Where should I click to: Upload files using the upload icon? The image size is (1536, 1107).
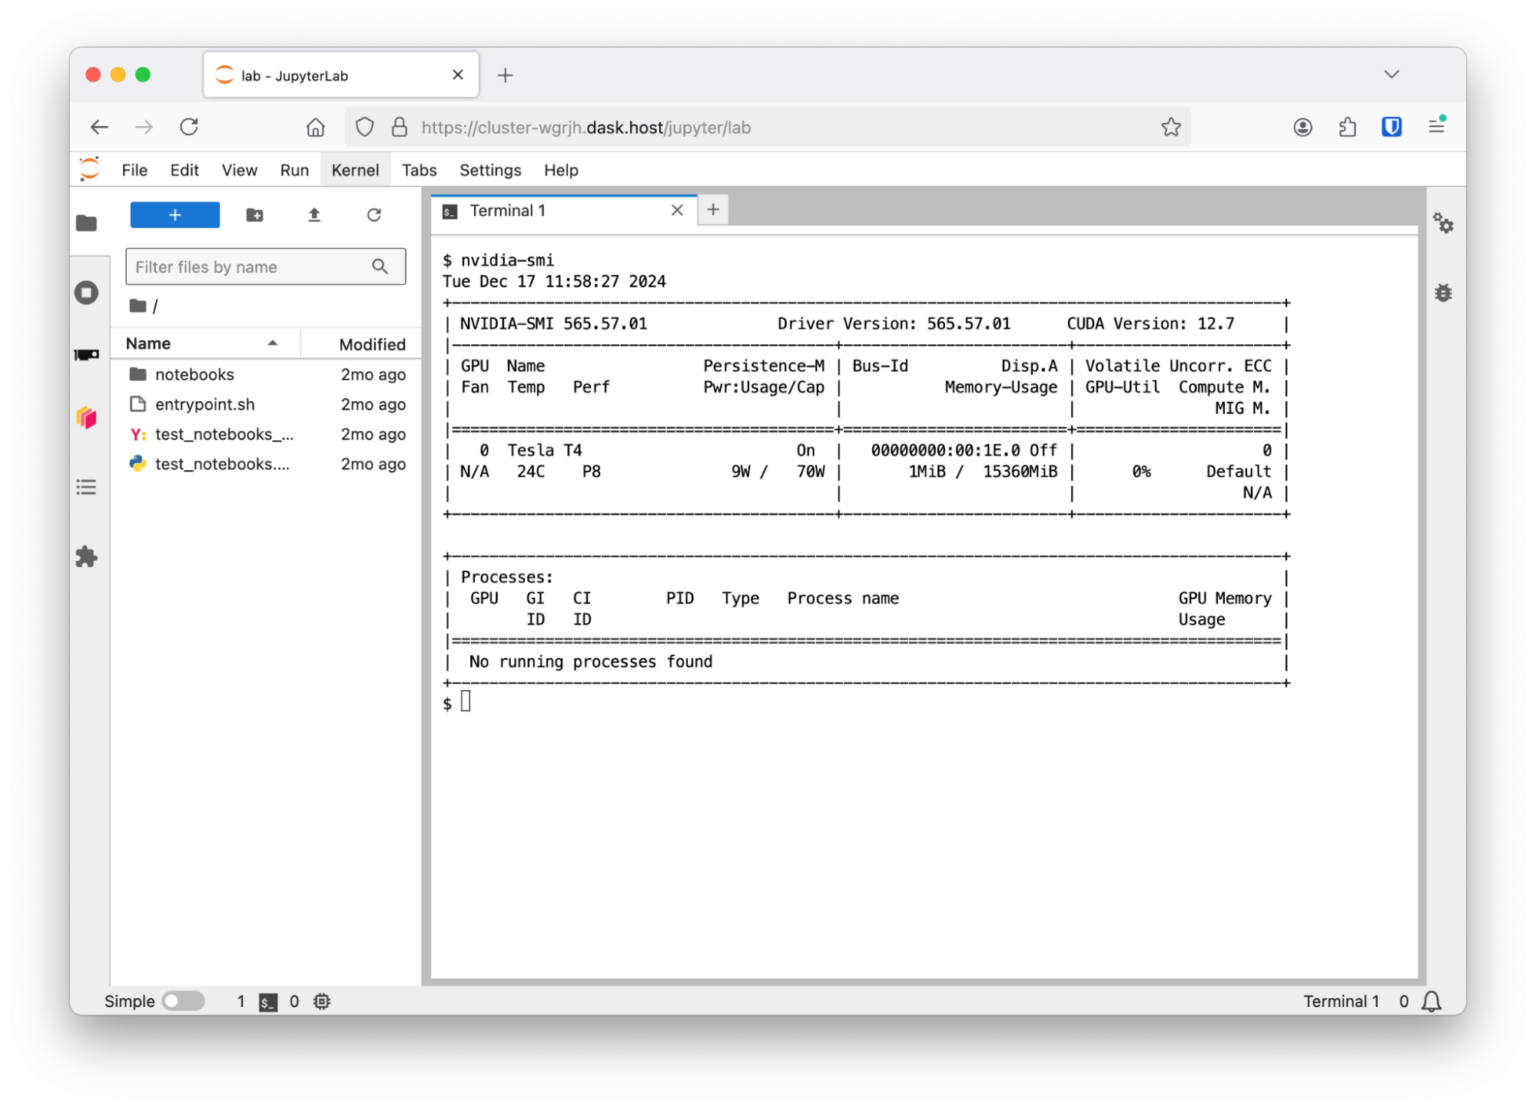(x=313, y=214)
